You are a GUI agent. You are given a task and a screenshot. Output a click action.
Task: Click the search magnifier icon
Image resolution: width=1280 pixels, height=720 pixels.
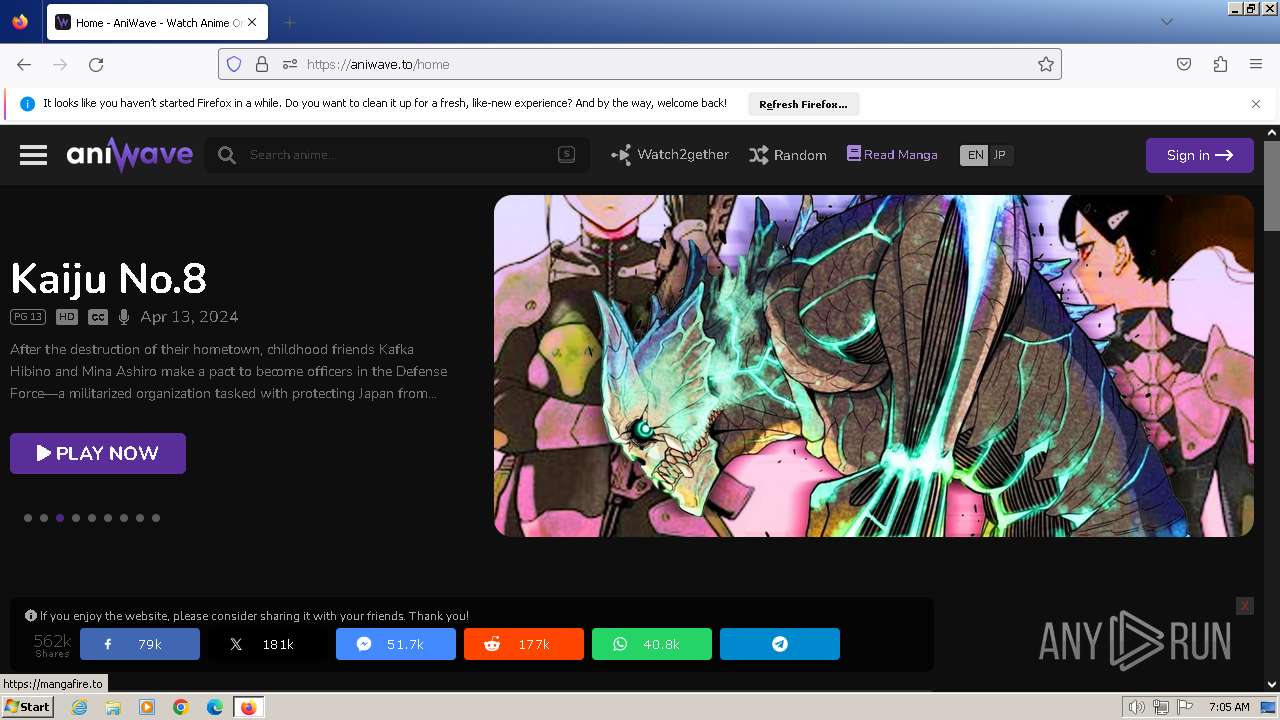227,155
